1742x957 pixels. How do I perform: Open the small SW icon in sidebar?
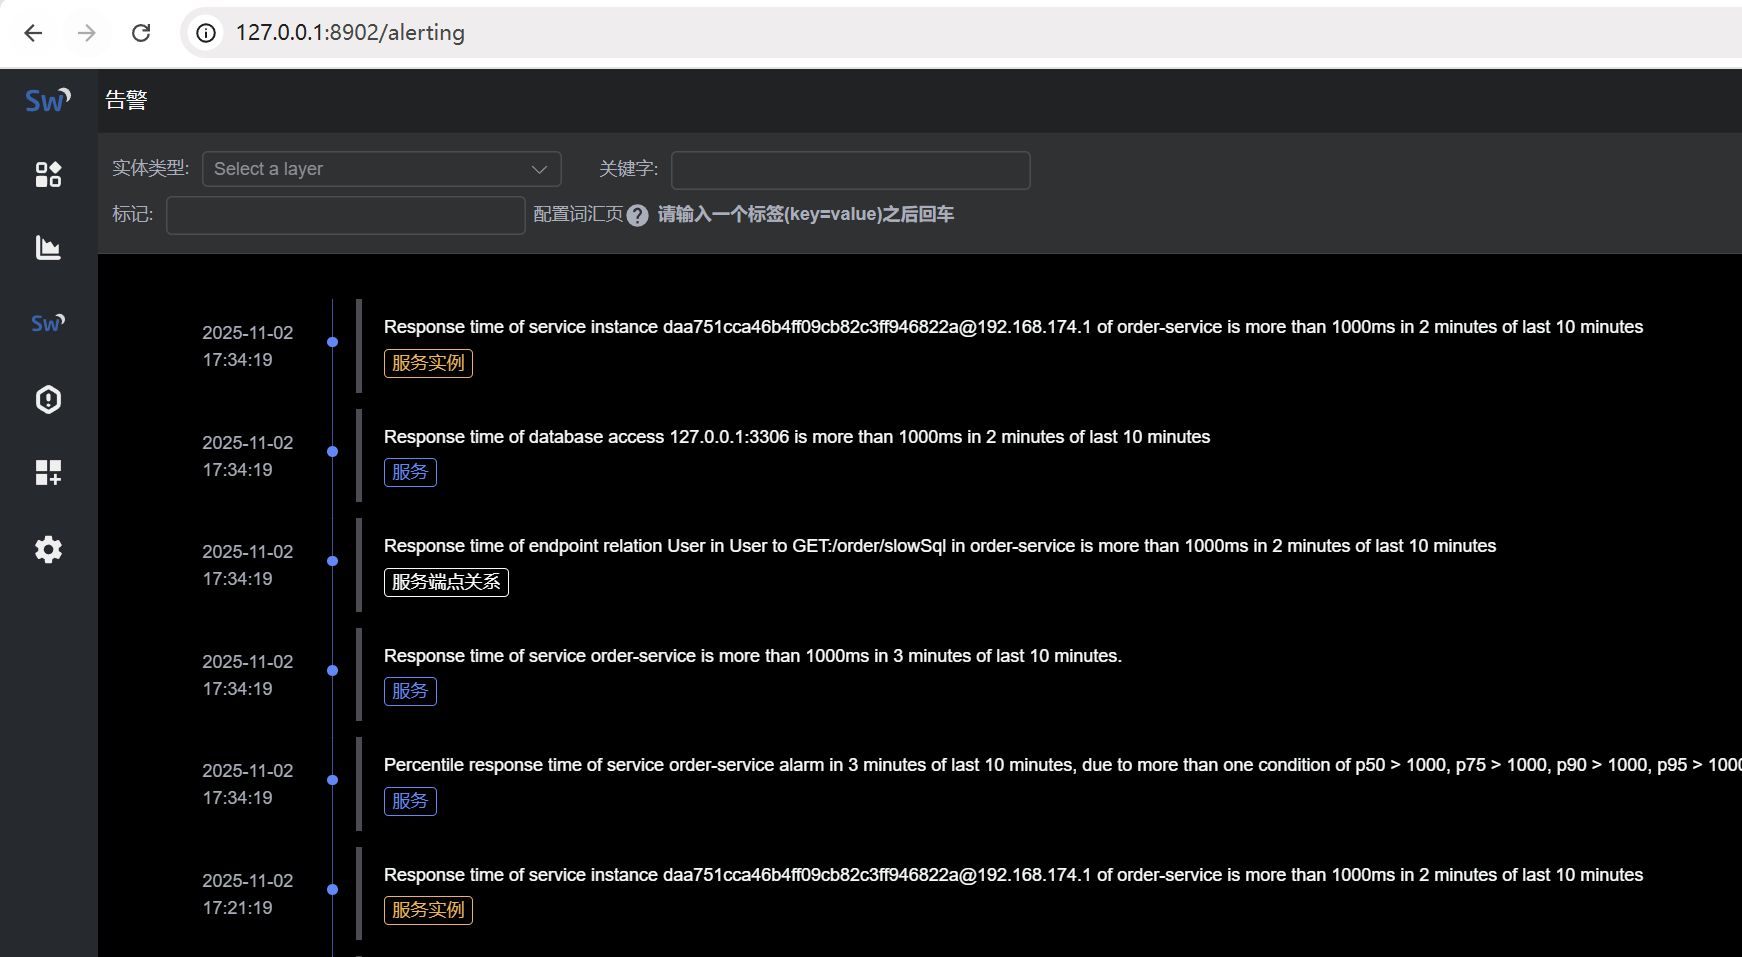[48, 323]
